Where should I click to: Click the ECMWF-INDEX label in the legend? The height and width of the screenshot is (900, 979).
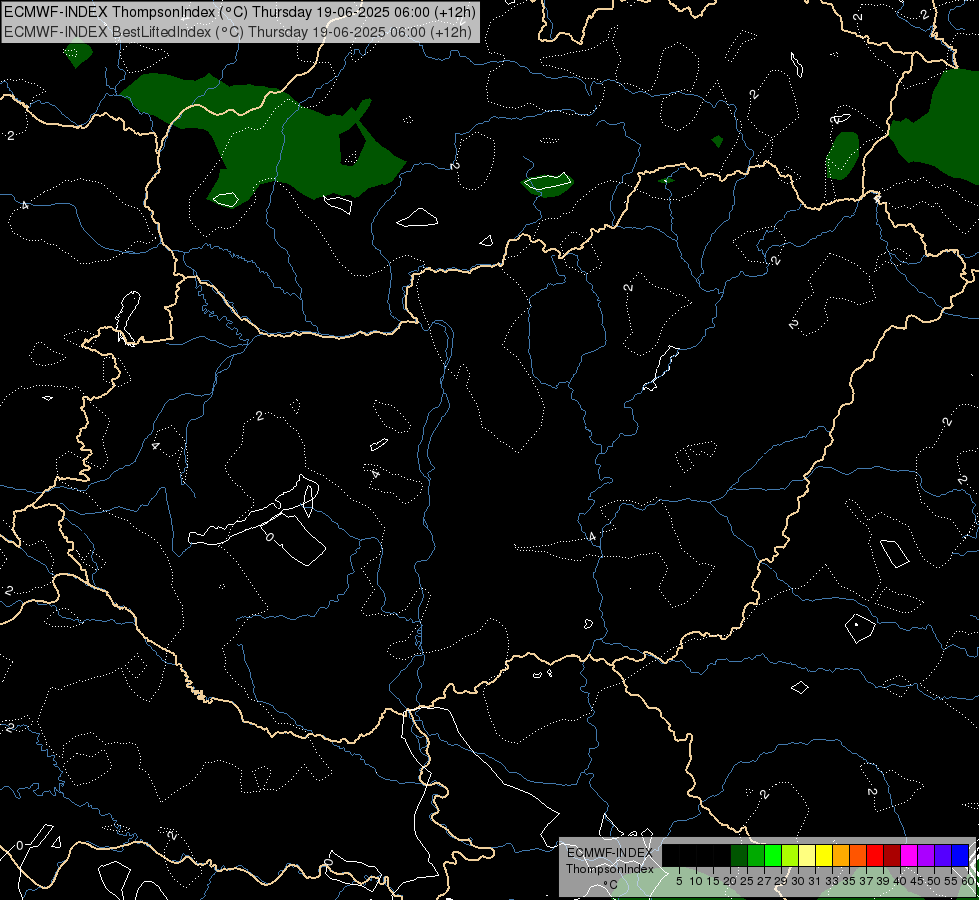(609, 853)
